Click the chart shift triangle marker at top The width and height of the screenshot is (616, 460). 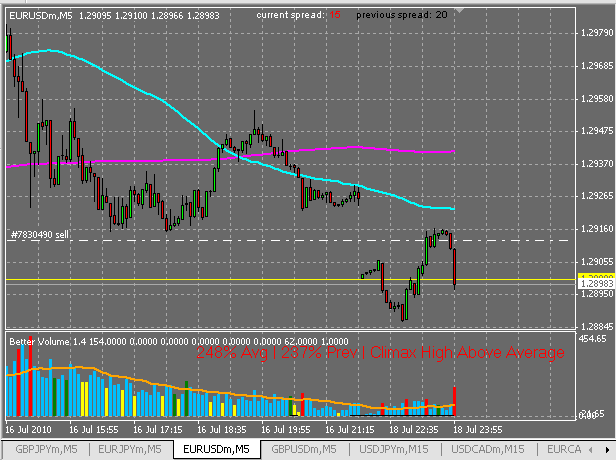459,10
